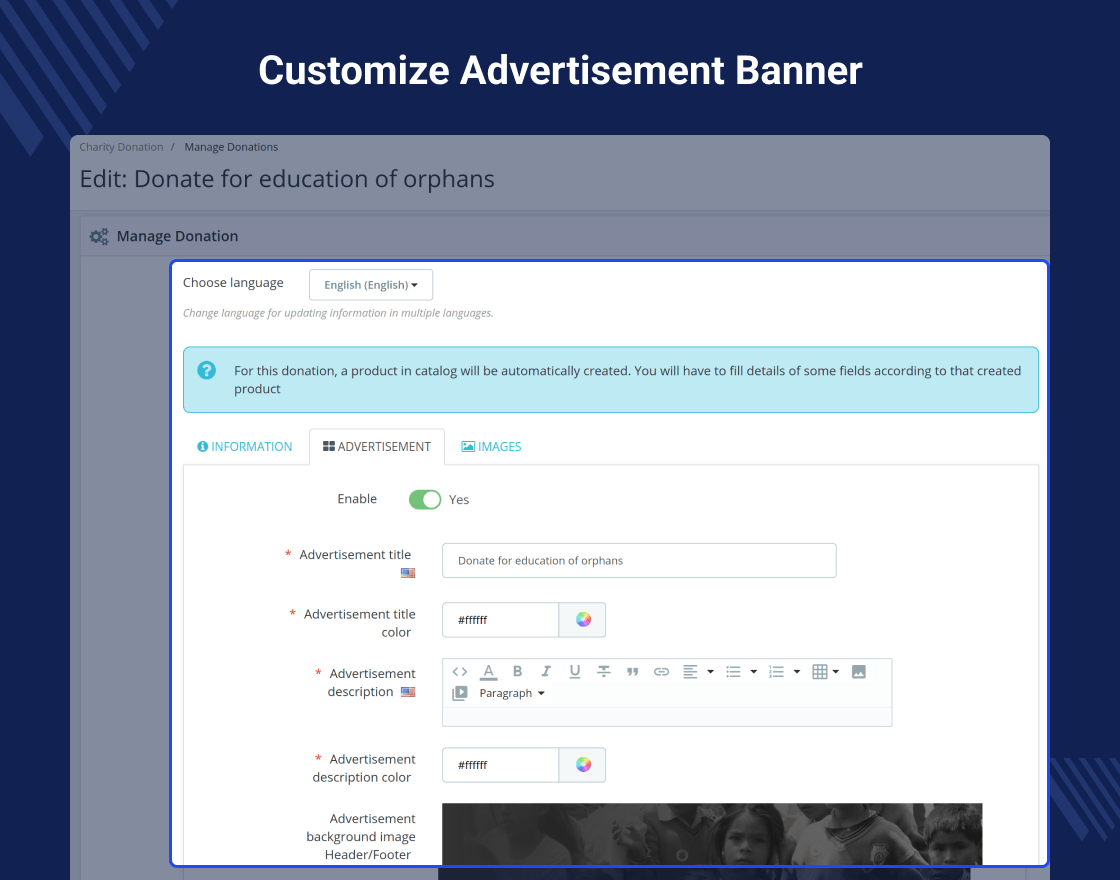This screenshot has height=880, width=1120.
Task: Click the insert media icon
Action: click(x=460, y=693)
